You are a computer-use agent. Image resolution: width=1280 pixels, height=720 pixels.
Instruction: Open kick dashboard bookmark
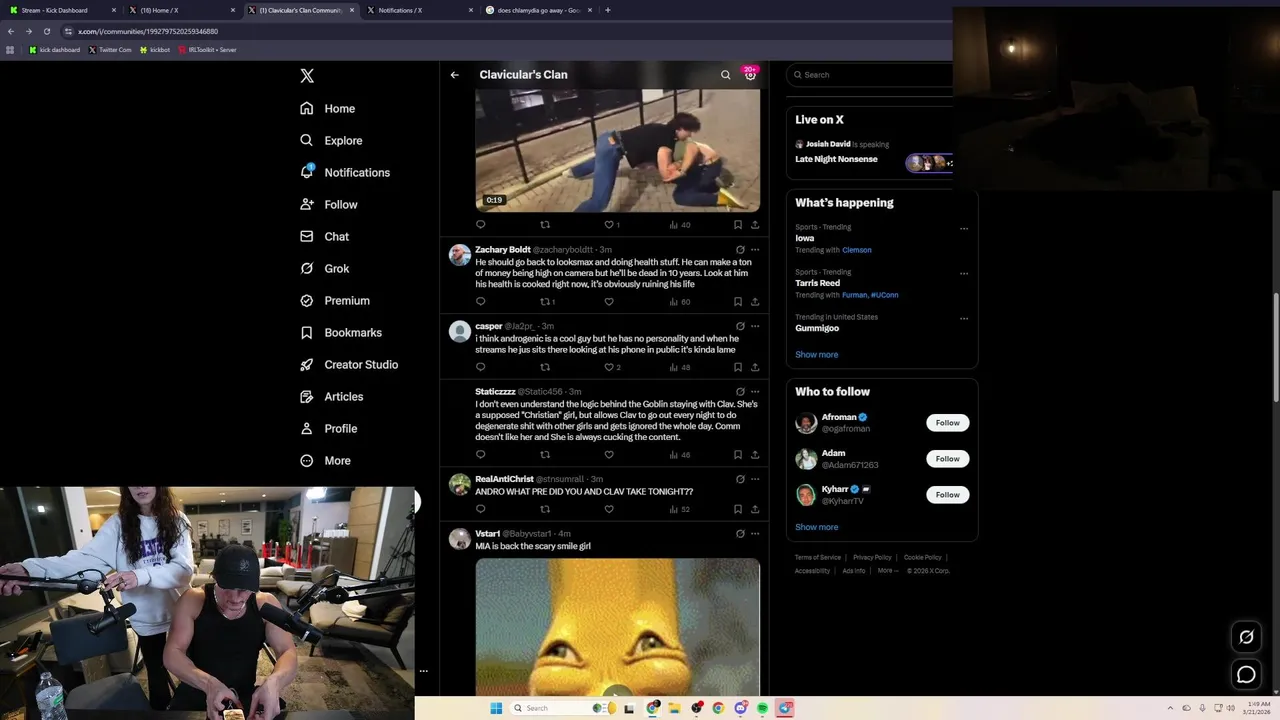pyautogui.click(x=54, y=49)
